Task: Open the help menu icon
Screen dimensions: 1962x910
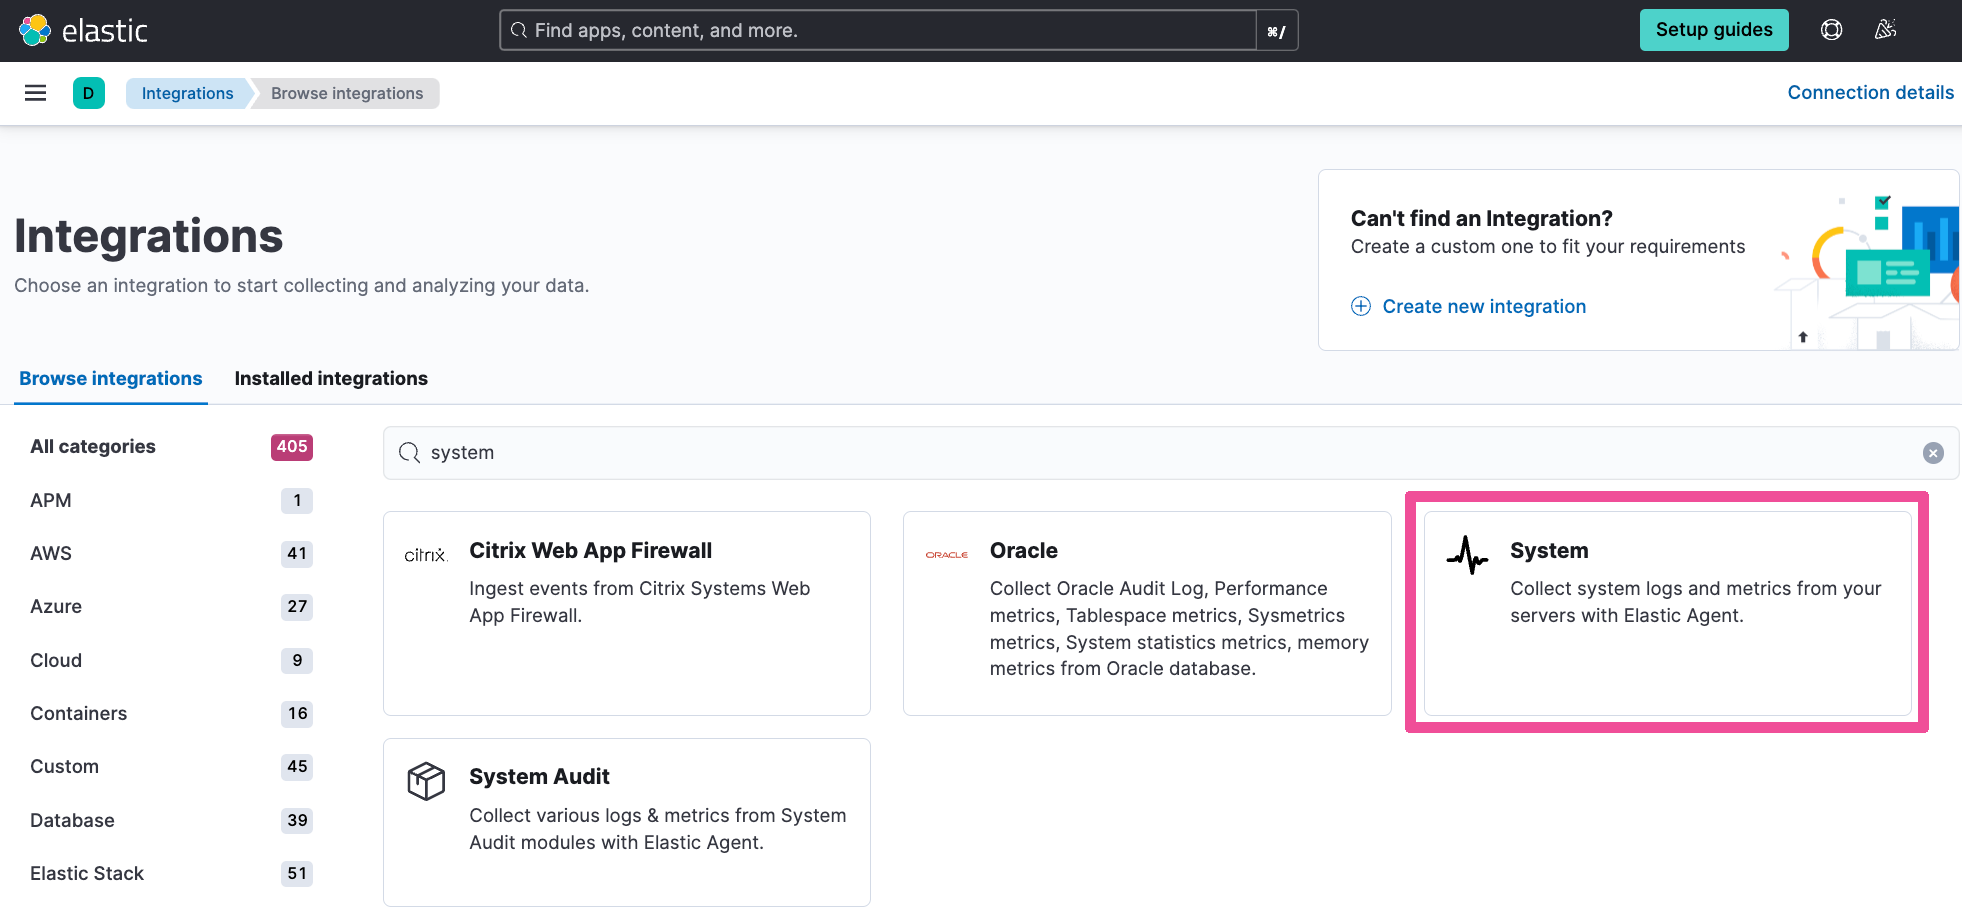Action: tap(1831, 30)
